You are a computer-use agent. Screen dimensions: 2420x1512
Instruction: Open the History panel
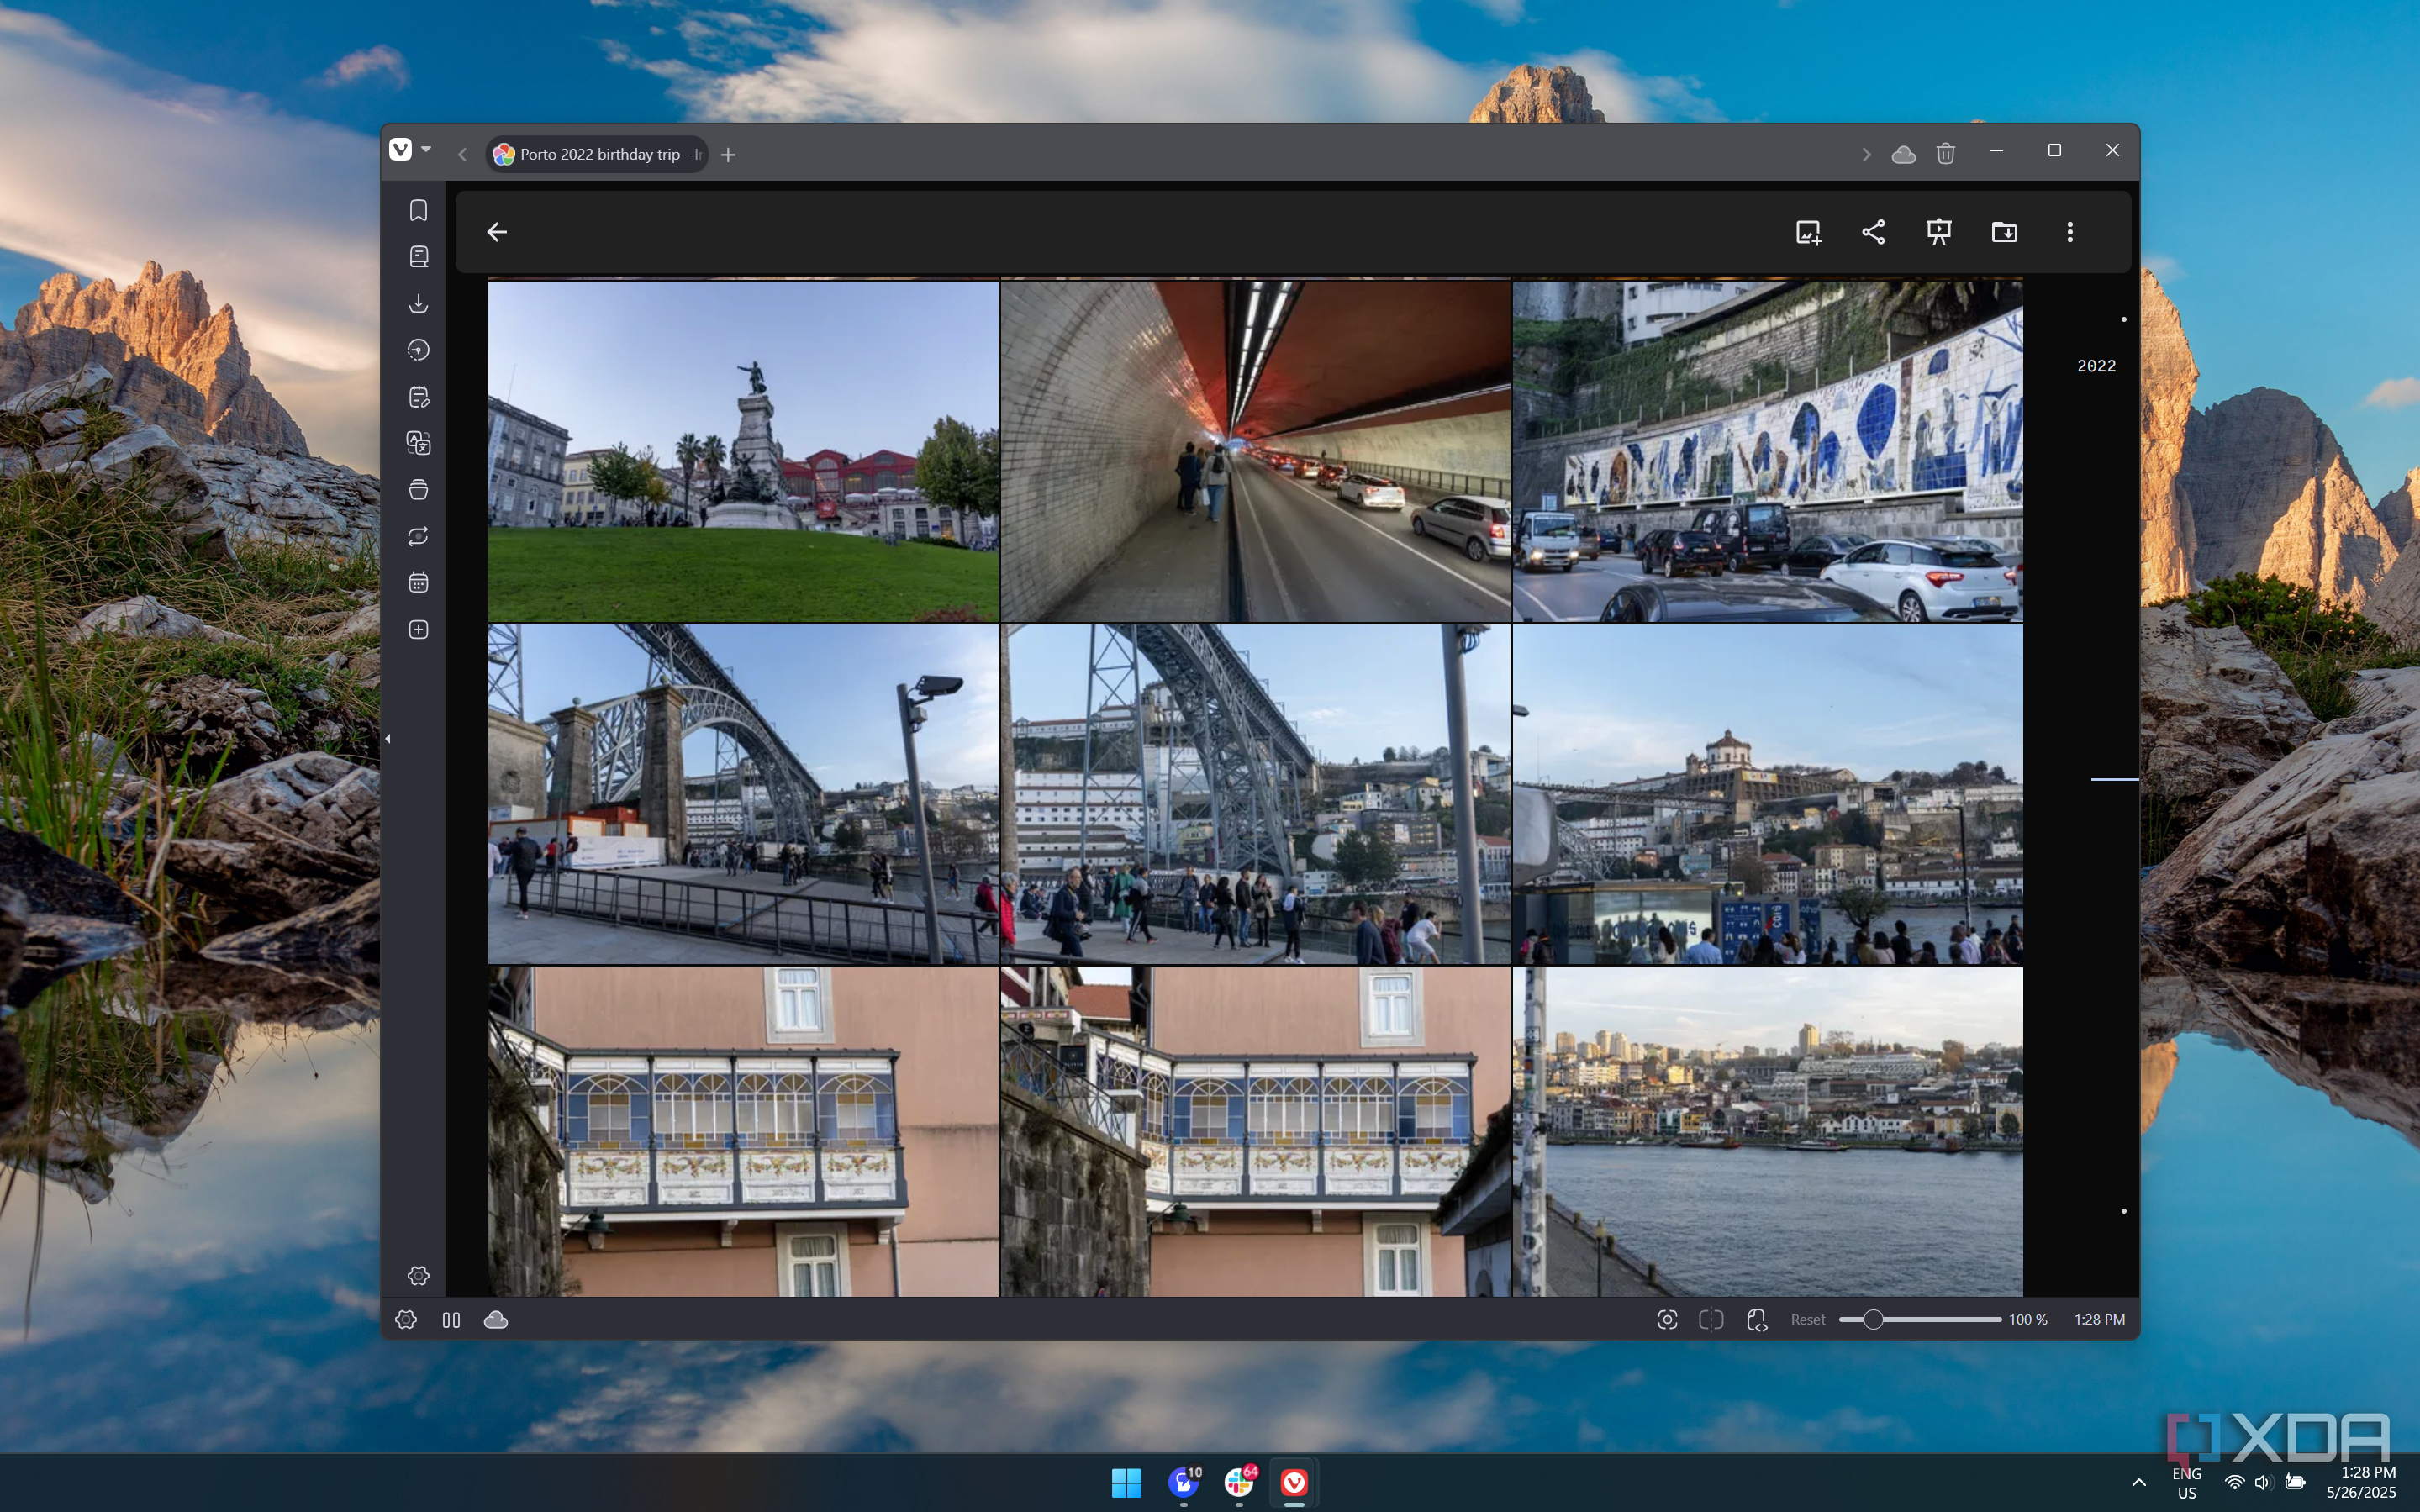418,350
